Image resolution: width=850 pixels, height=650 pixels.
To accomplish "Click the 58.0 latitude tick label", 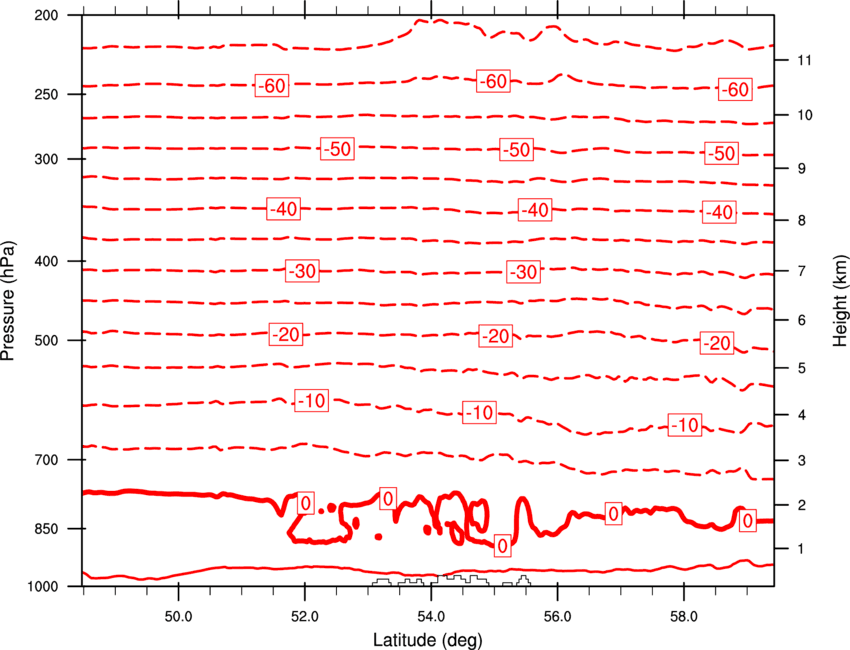I will point(684,617).
